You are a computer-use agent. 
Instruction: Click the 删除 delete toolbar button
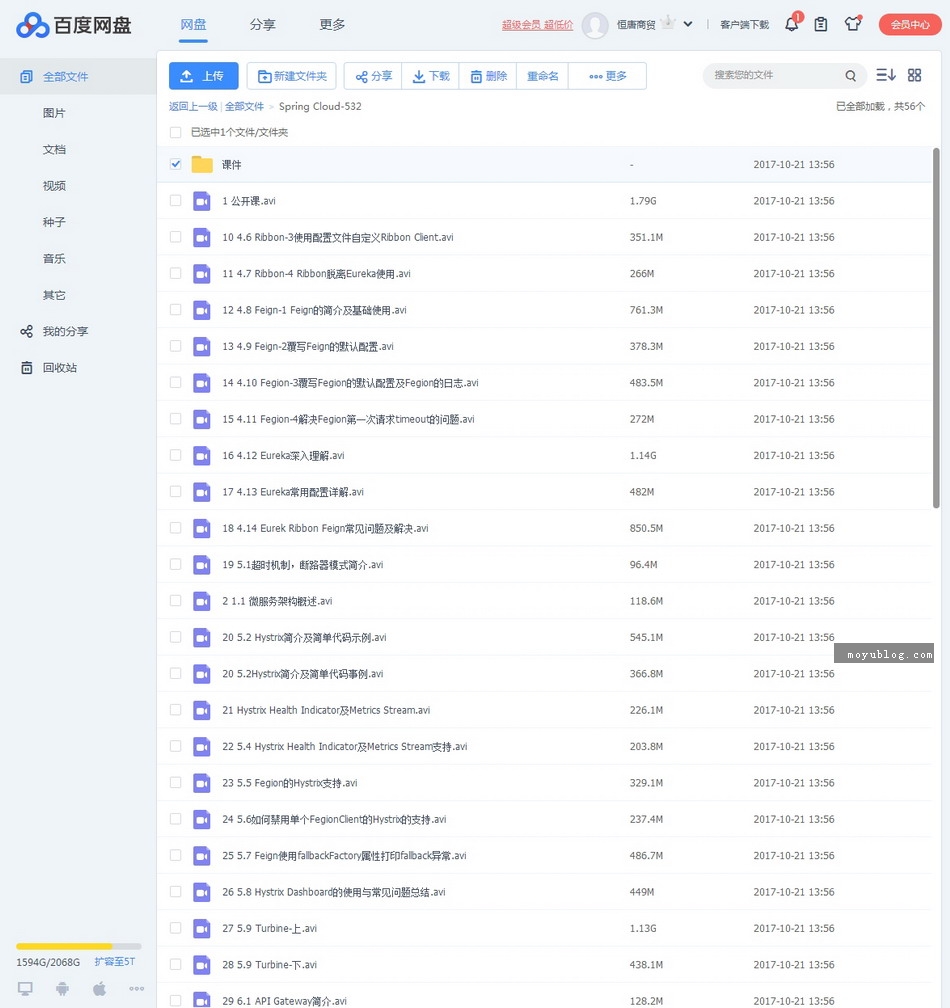tap(488, 76)
